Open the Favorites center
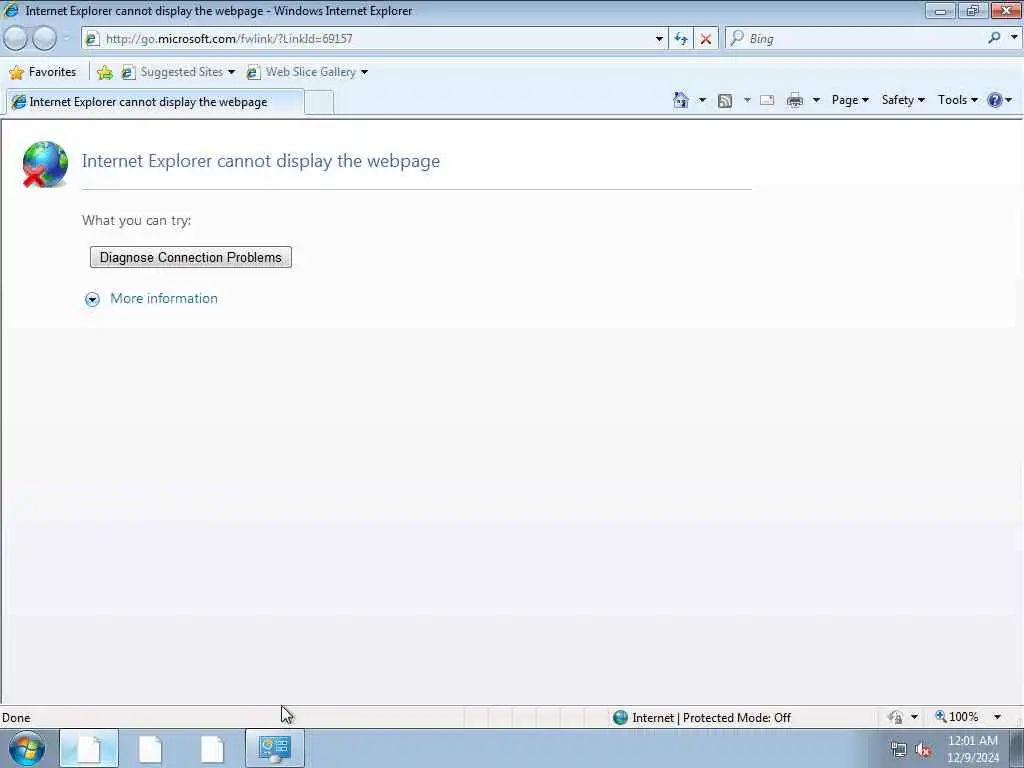The width and height of the screenshot is (1024, 768). [43, 72]
